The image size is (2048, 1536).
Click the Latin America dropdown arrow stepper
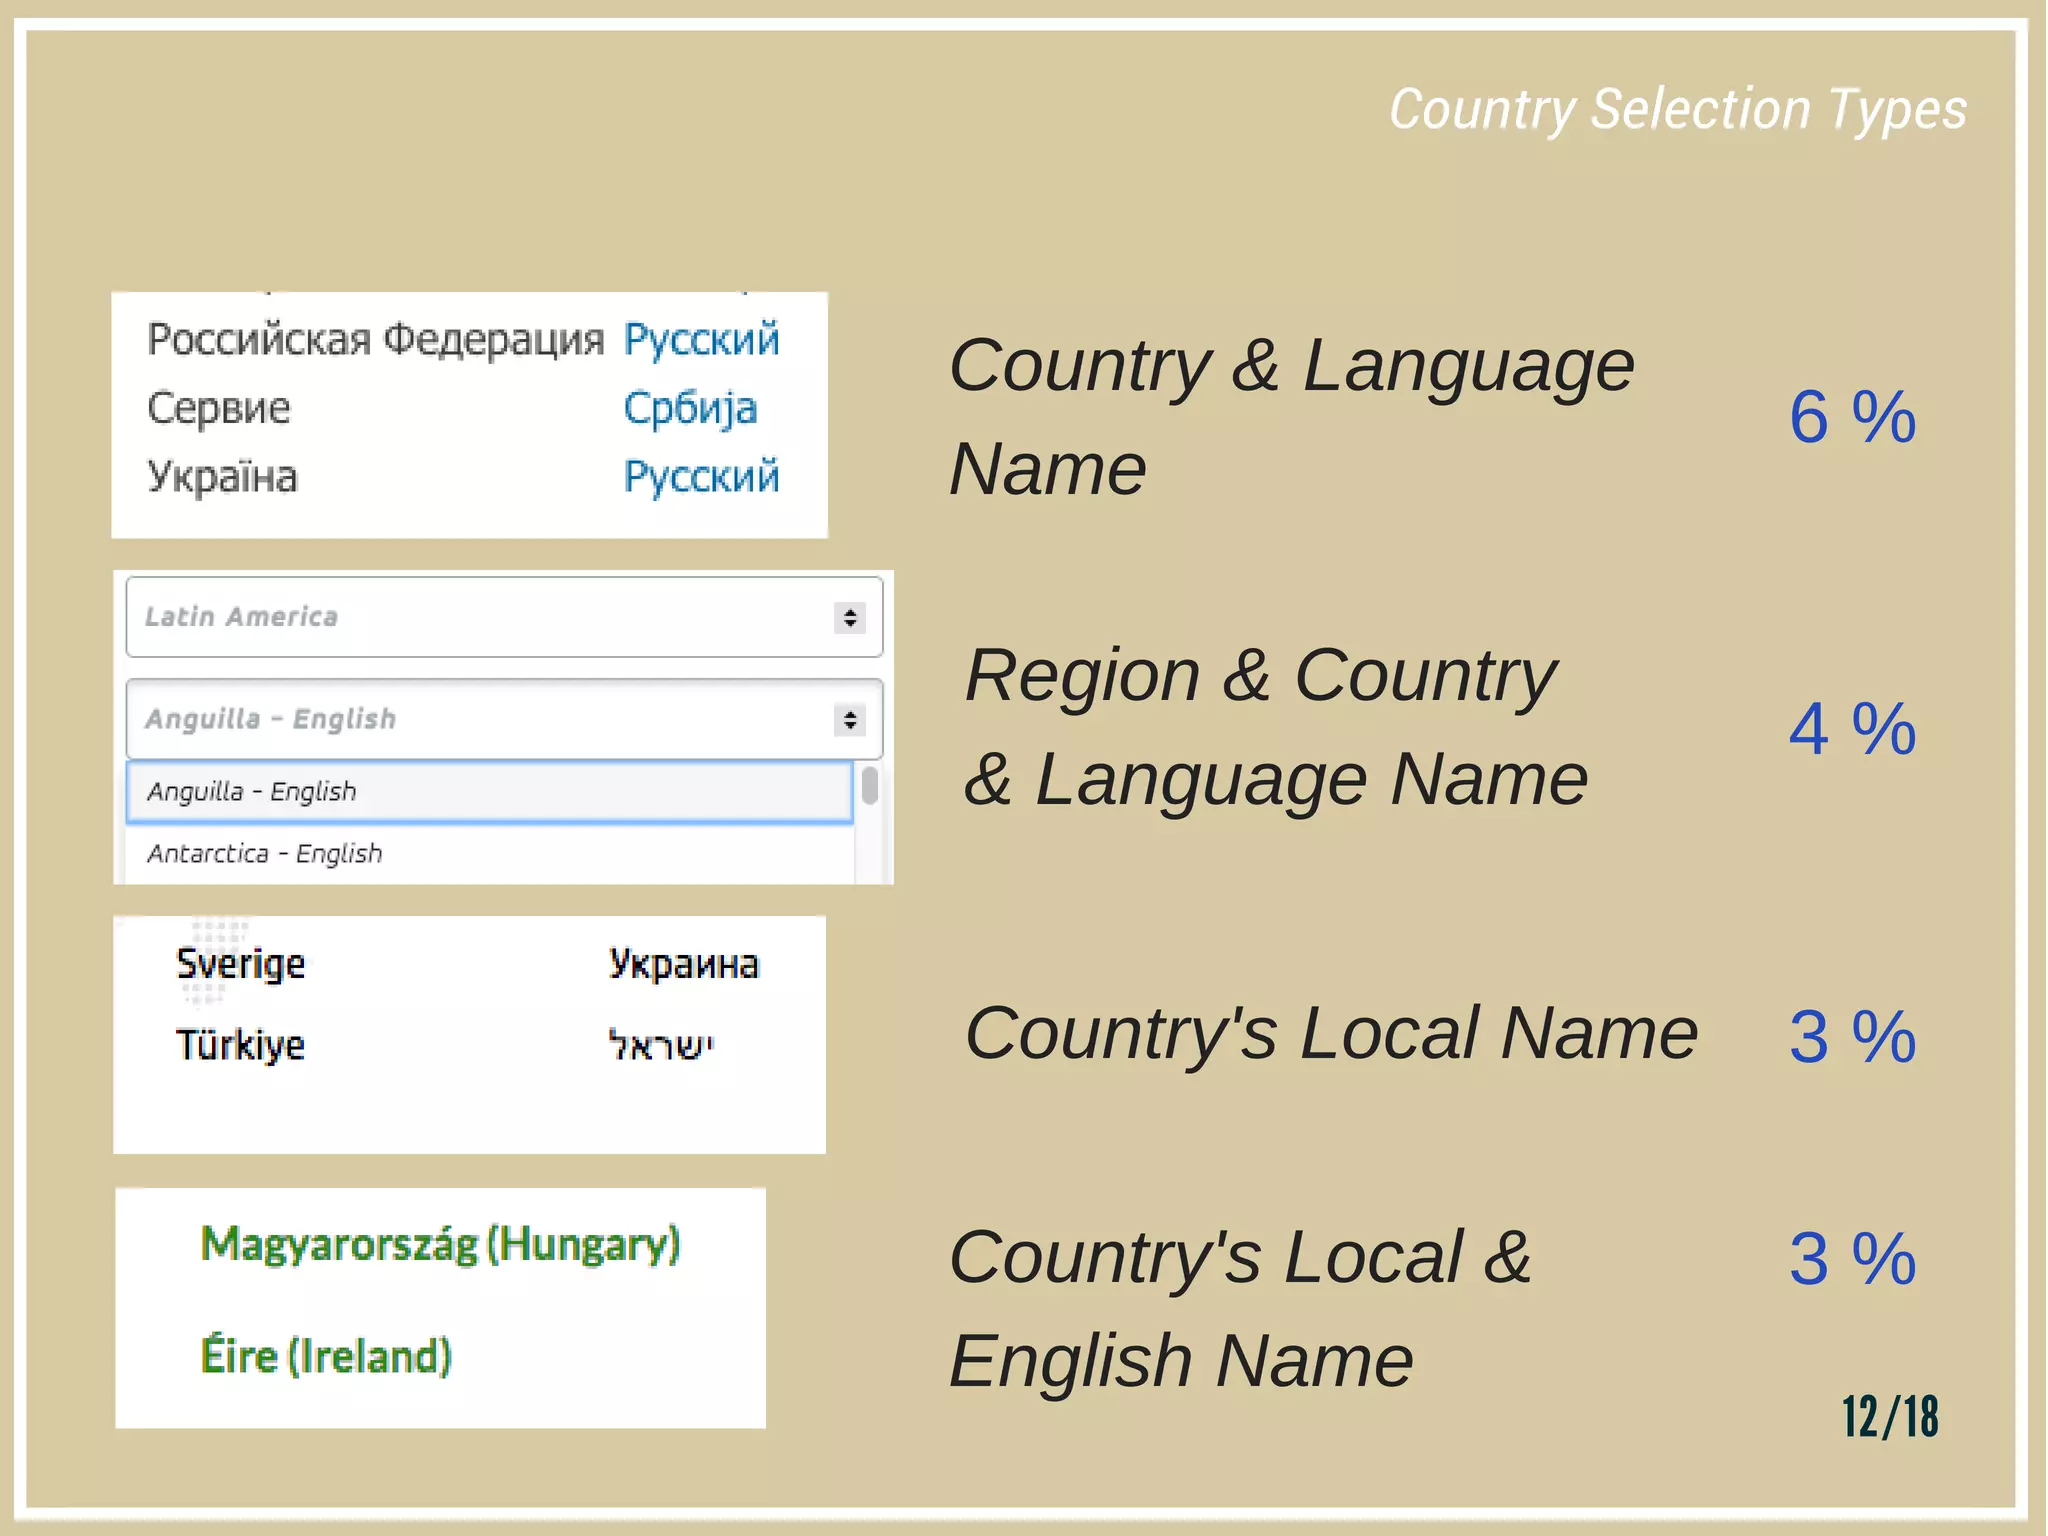[x=850, y=618]
